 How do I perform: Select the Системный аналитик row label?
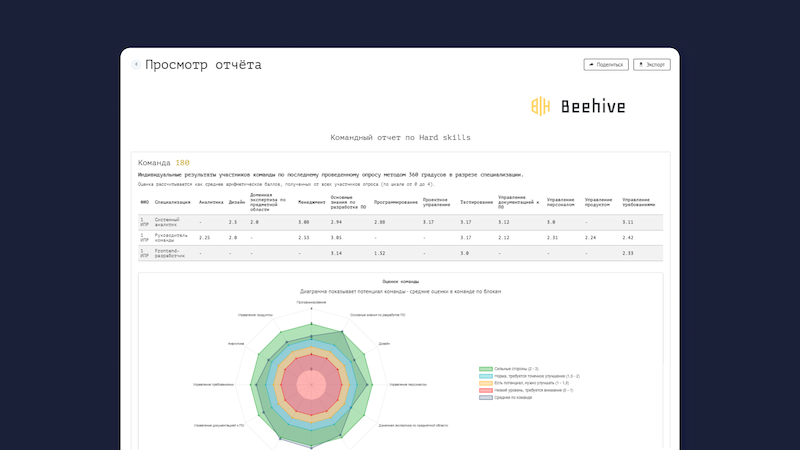click(x=167, y=222)
